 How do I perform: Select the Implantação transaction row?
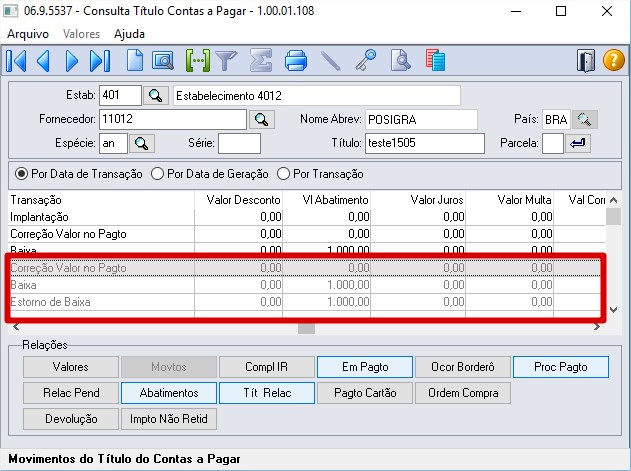click(306, 217)
